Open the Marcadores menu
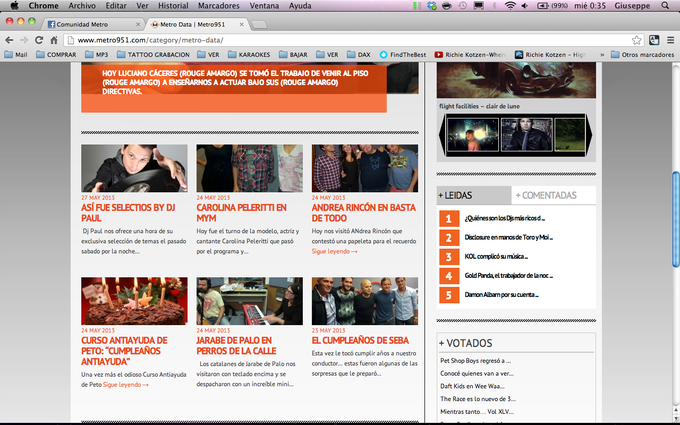The width and height of the screenshot is (680, 425). click(219, 6)
